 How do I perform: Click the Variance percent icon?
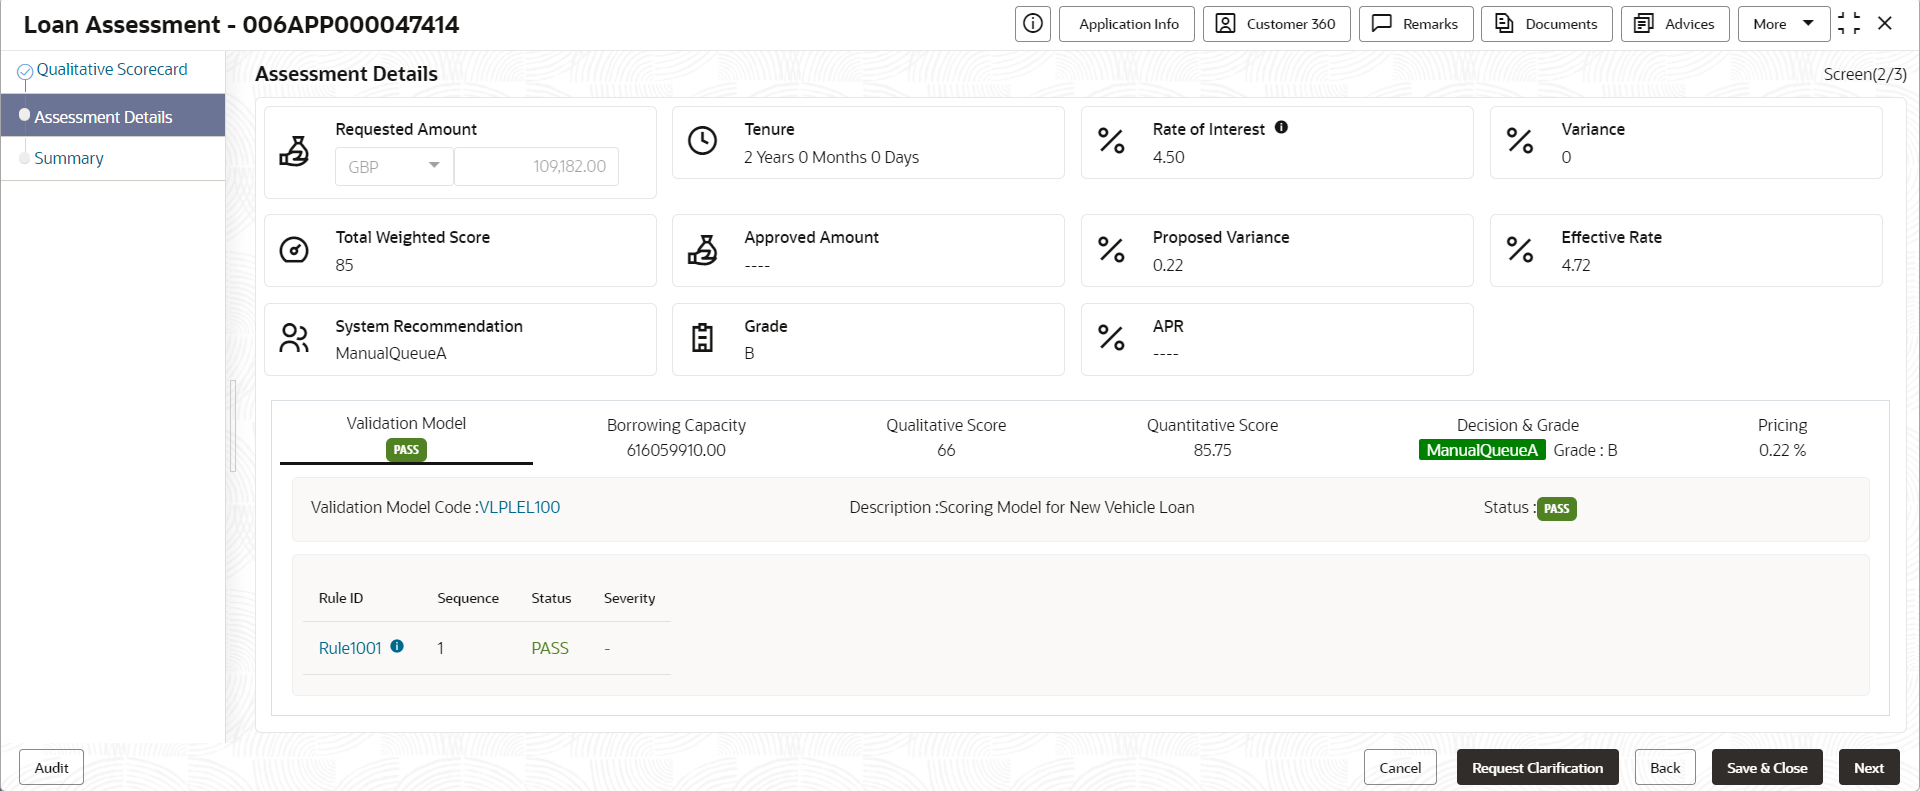(1520, 141)
